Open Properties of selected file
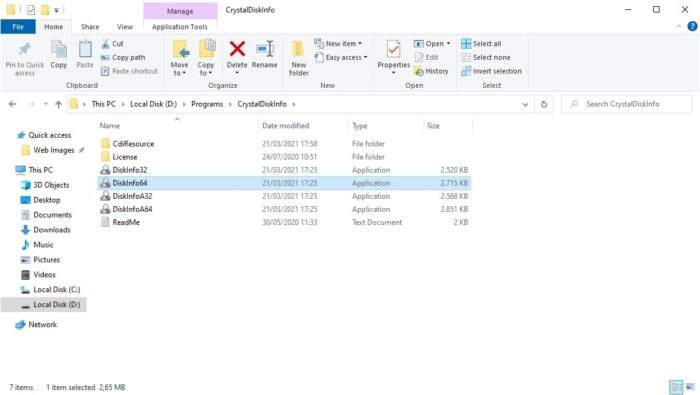 pyautogui.click(x=393, y=57)
